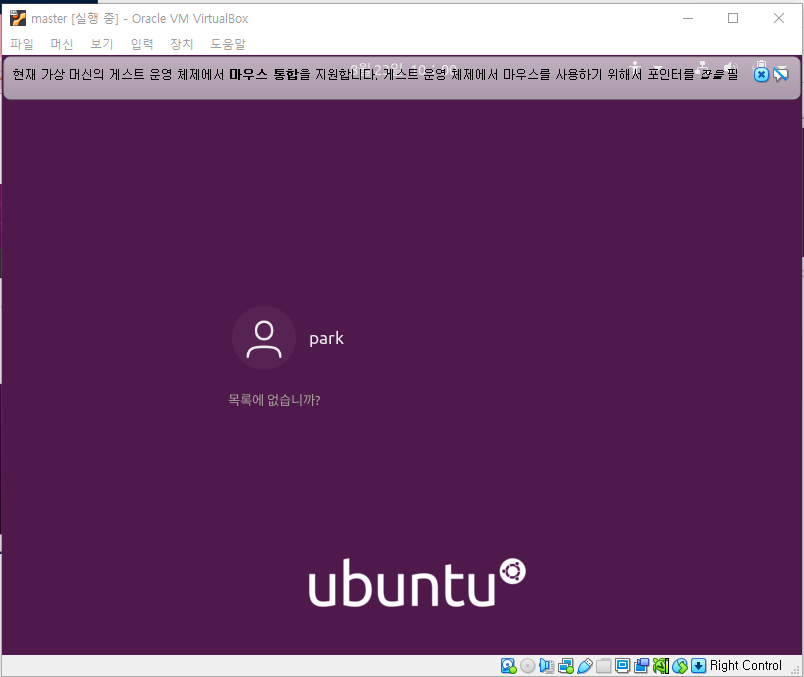Click the hard disk activity status icon
This screenshot has width=804, height=677.
[x=509, y=666]
